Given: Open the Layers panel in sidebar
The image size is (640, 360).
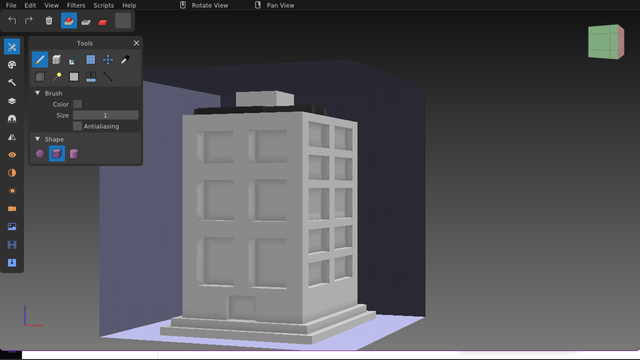Looking at the screenshot, I should point(12,100).
